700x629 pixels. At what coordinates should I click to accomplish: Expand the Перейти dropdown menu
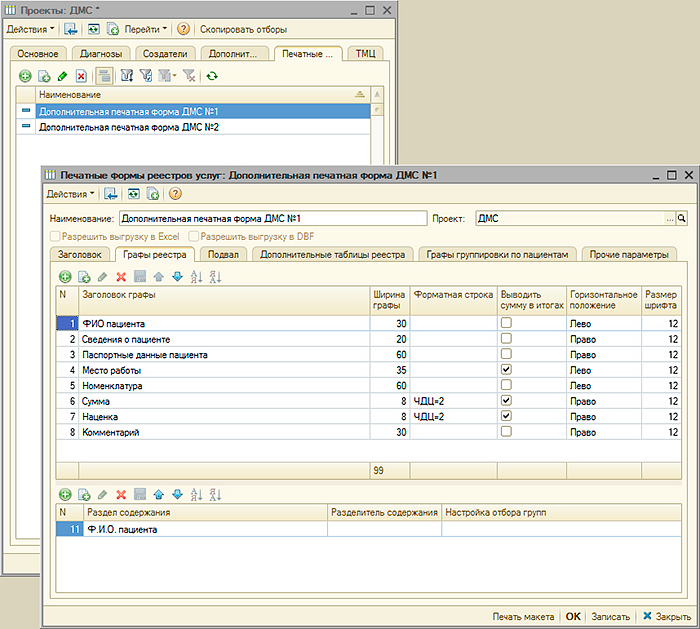146,29
